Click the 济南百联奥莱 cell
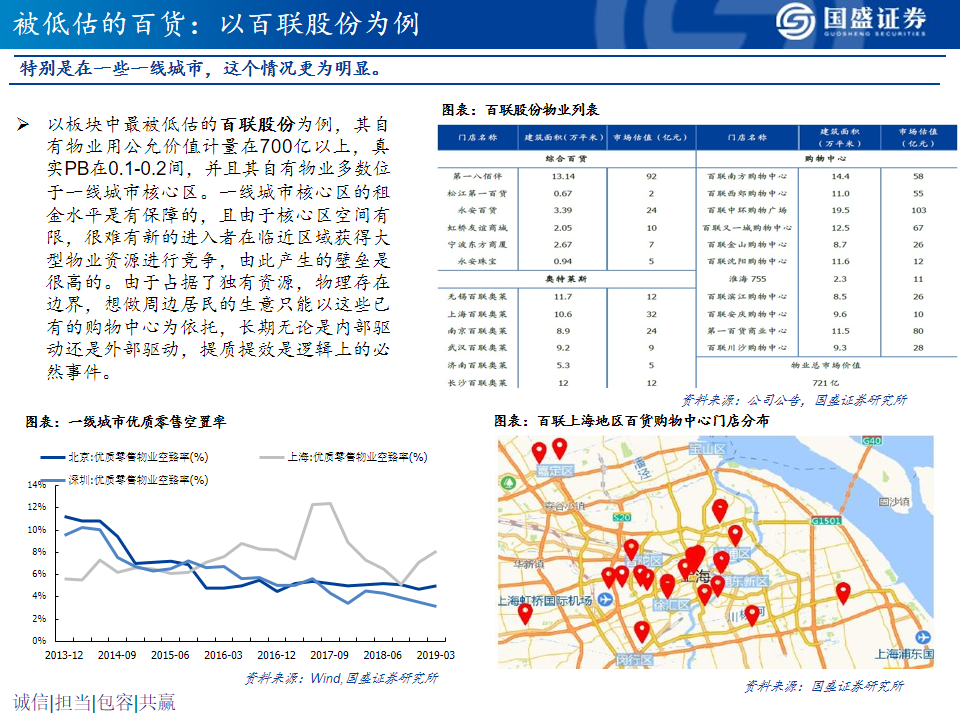This screenshot has height=720, width=960. (x=478, y=366)
